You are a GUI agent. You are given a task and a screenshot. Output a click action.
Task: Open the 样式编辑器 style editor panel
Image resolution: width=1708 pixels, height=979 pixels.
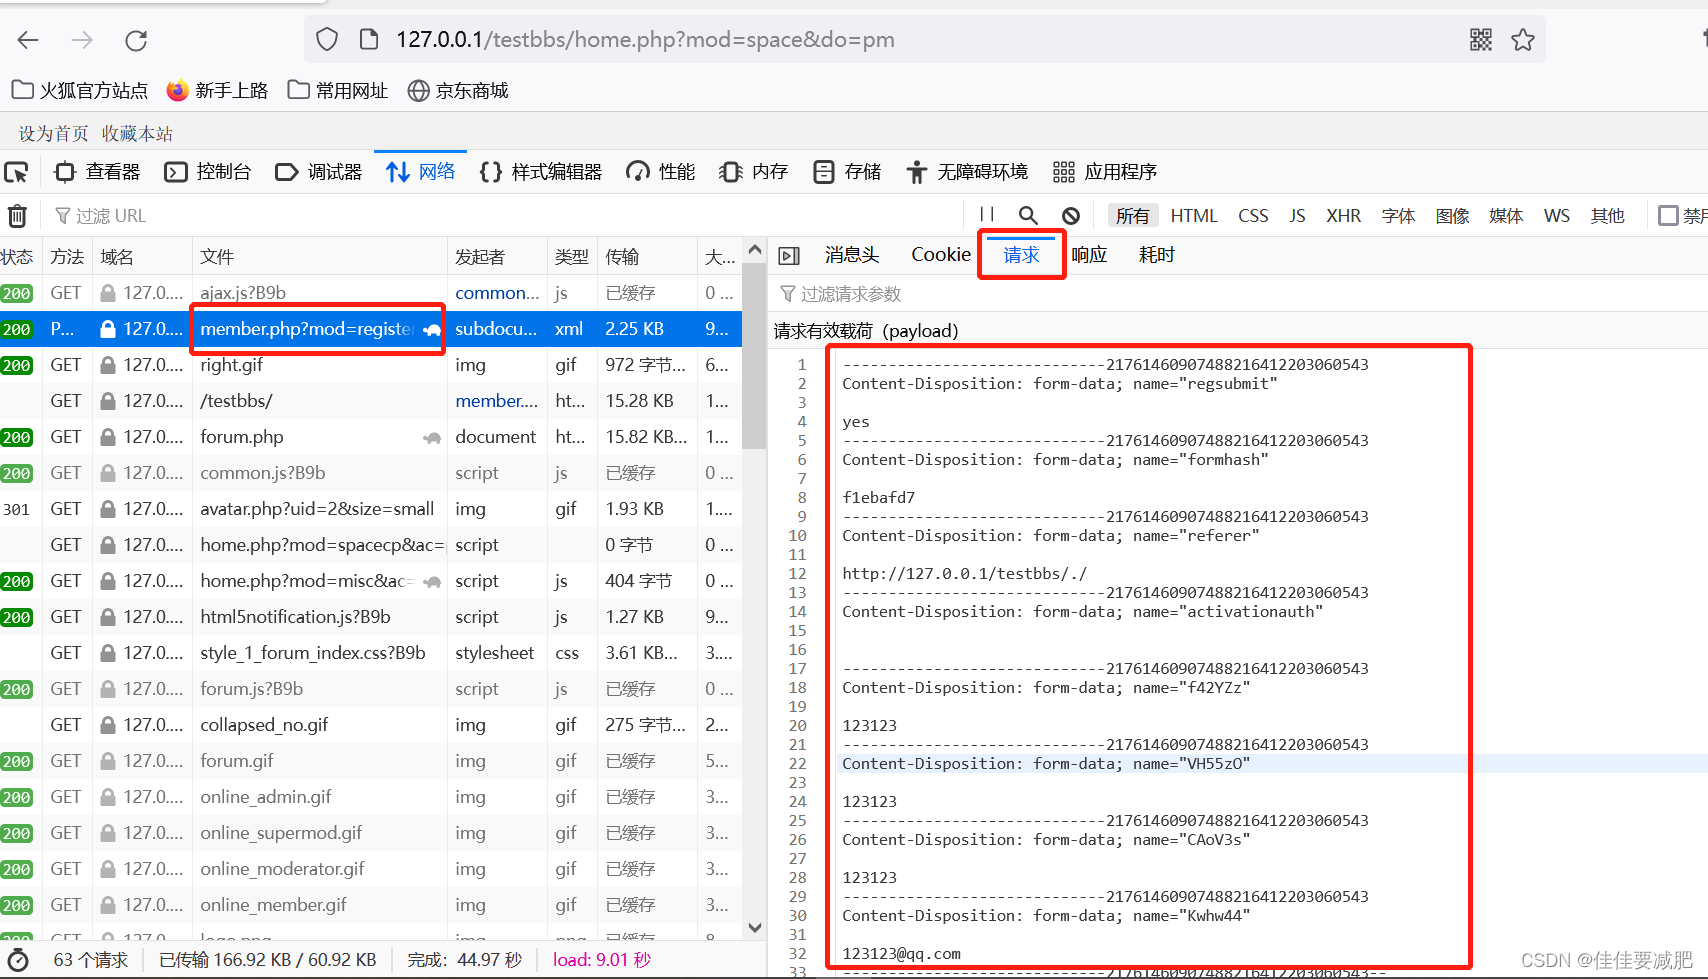(x=541, y=172)
